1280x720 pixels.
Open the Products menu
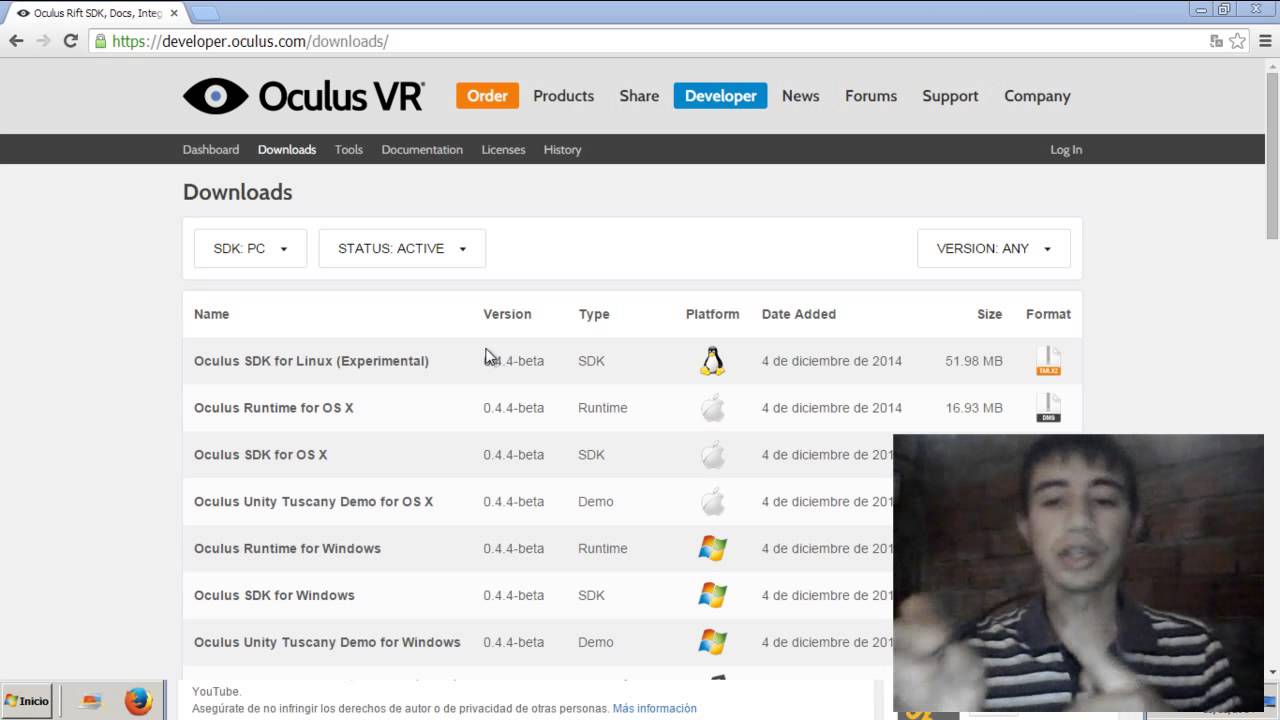point(563,96)
